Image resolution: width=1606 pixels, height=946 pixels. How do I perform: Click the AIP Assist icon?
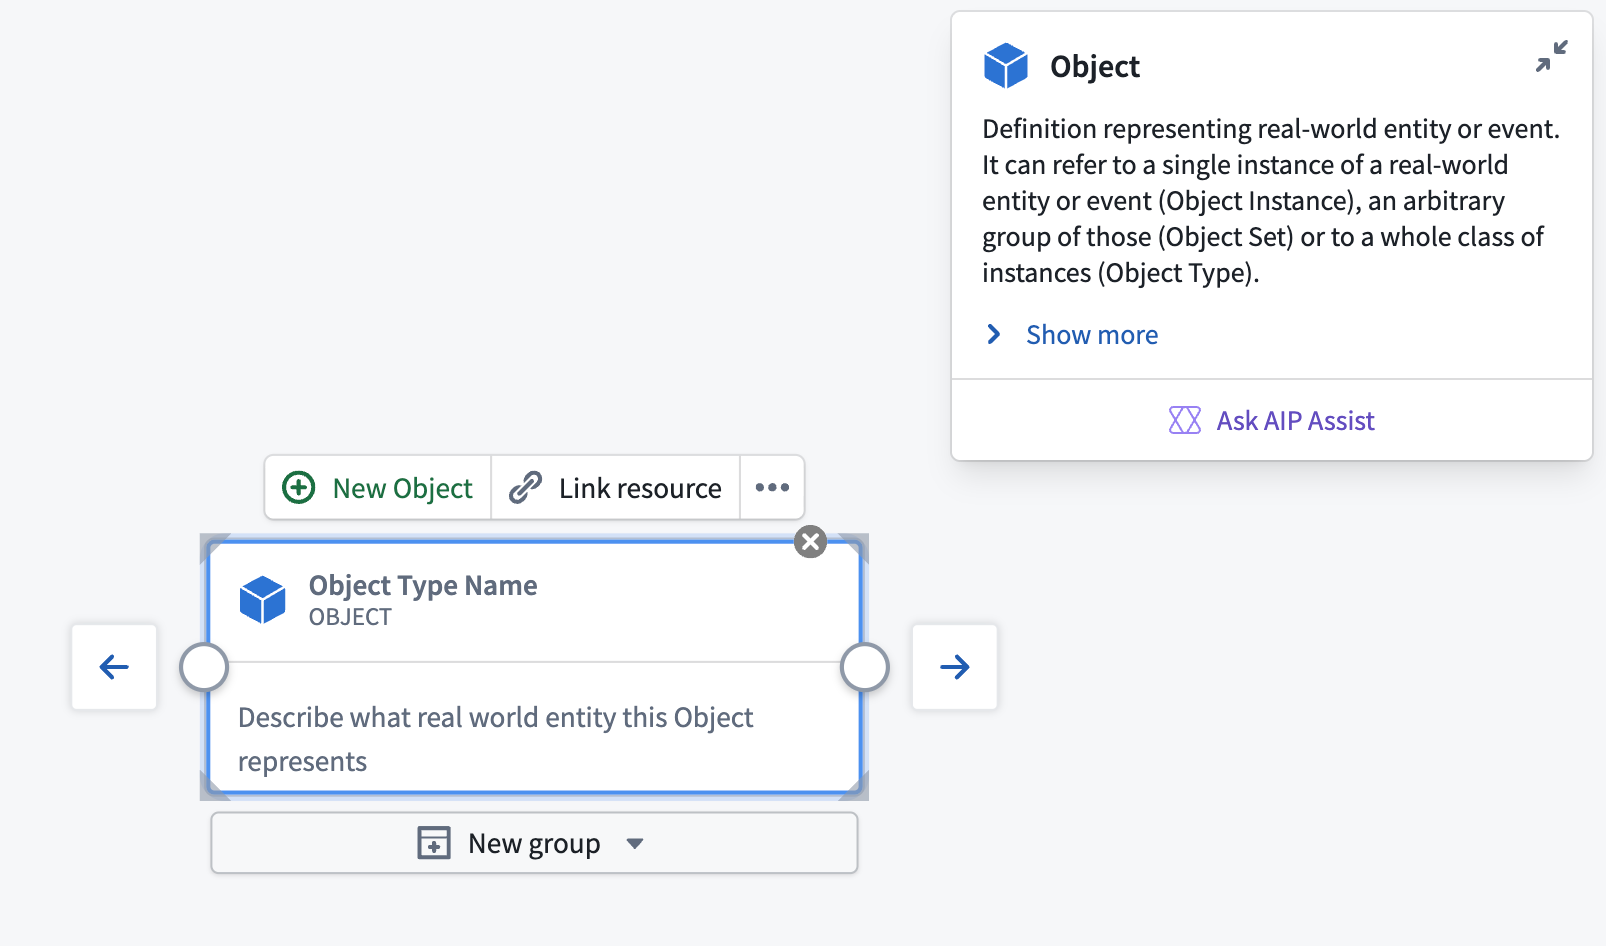pos(1184,420)
